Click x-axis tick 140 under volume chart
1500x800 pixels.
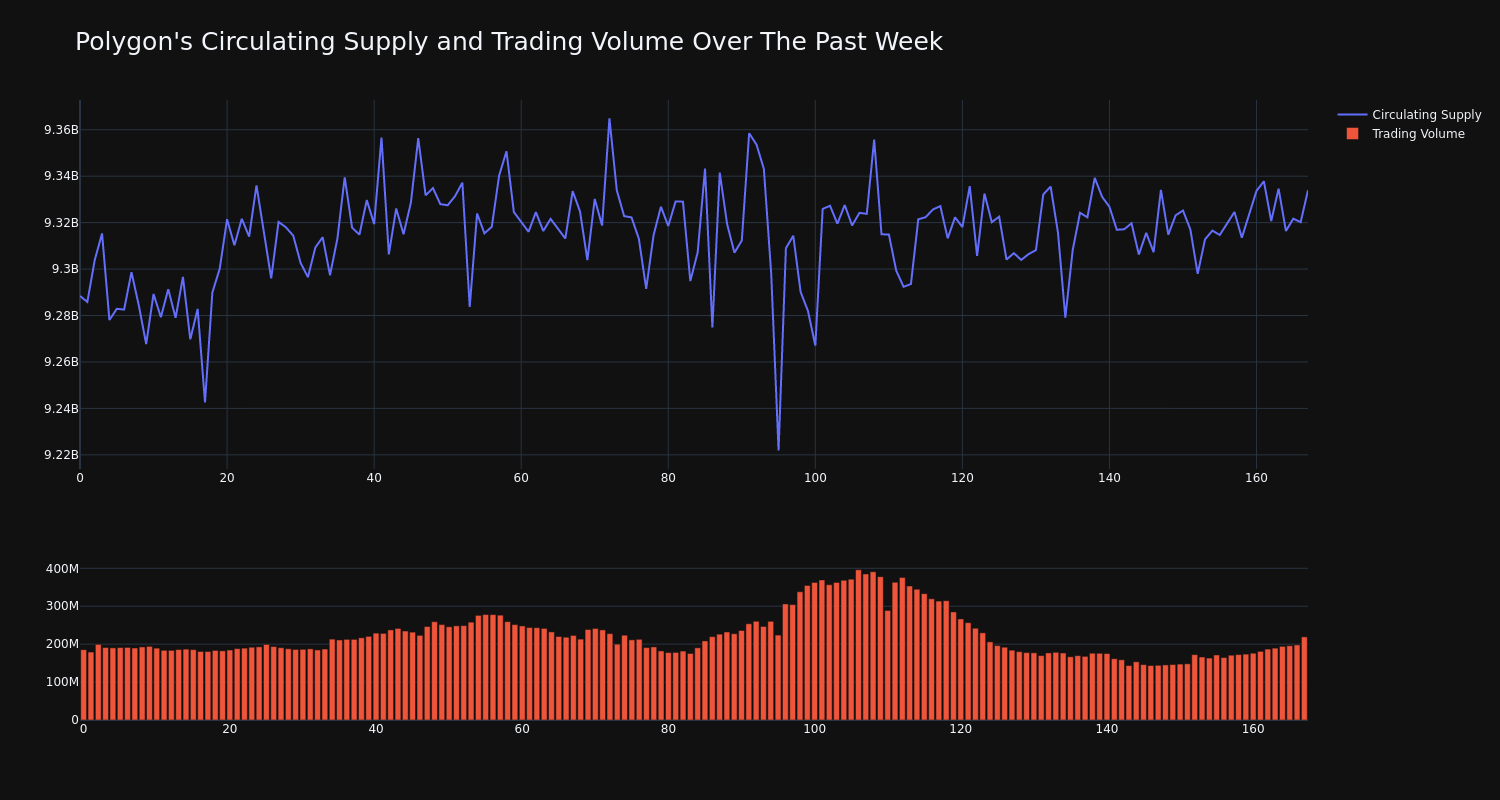(x=1107, y=729)
